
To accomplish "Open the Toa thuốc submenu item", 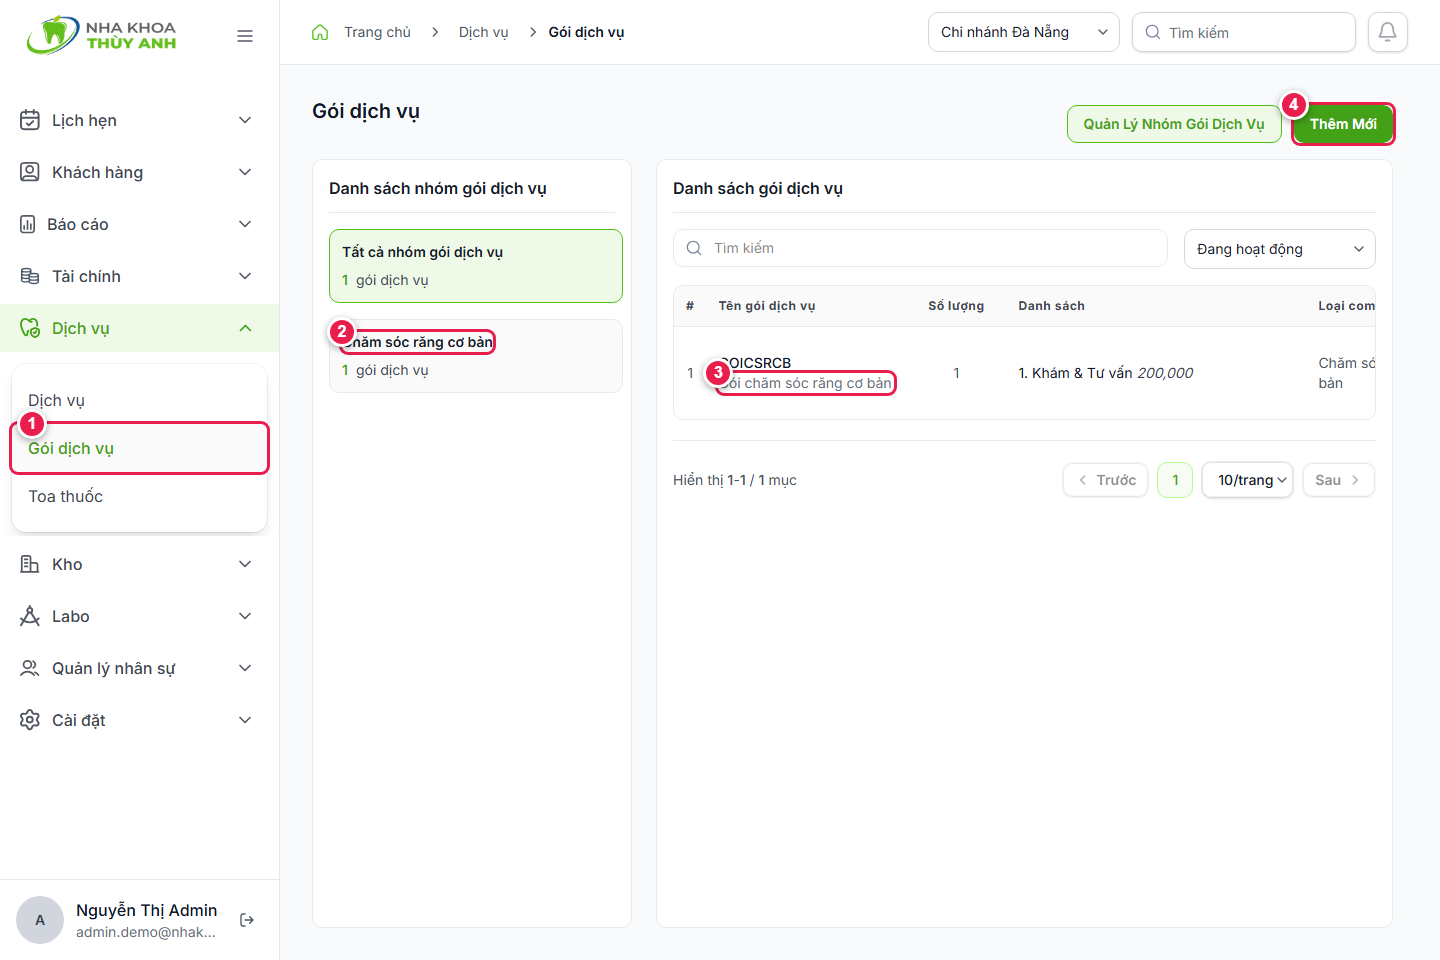I will coord(139,496).
